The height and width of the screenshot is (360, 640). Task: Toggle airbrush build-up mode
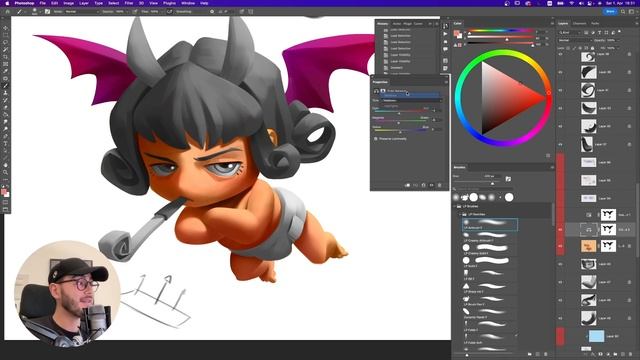[169, 11]
